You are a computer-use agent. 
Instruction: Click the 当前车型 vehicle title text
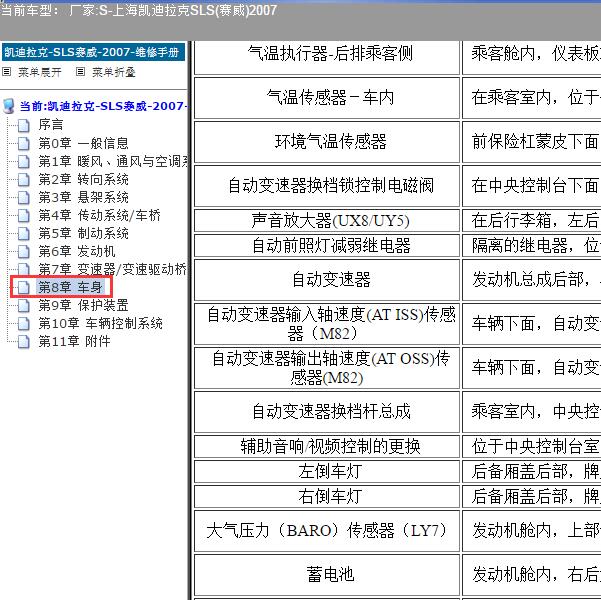click(x=139, y=10)
